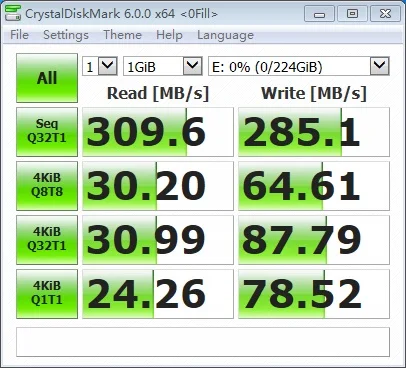Open the Language menu
The image size is (406, 368).
pyautogui.click(x=225, y=35)
